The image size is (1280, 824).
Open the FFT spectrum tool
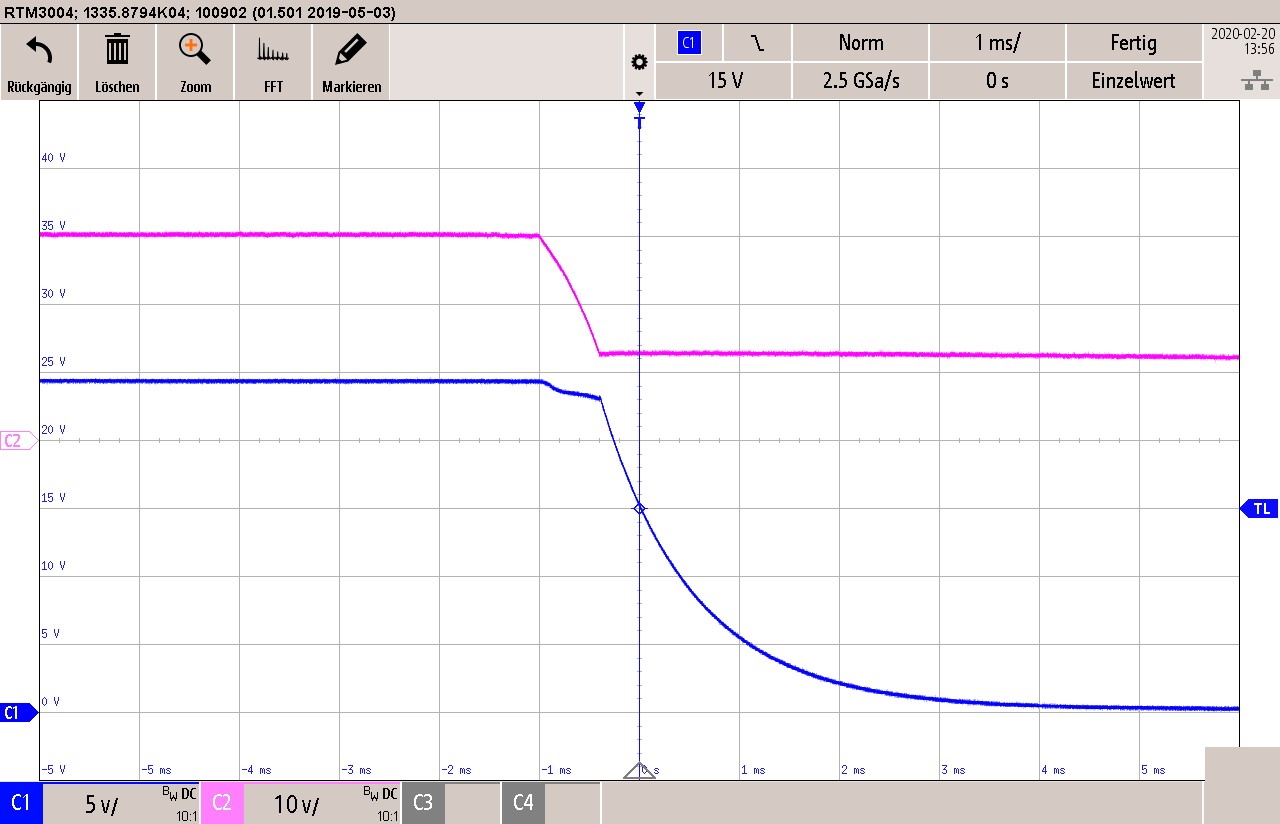coord(273,50)
